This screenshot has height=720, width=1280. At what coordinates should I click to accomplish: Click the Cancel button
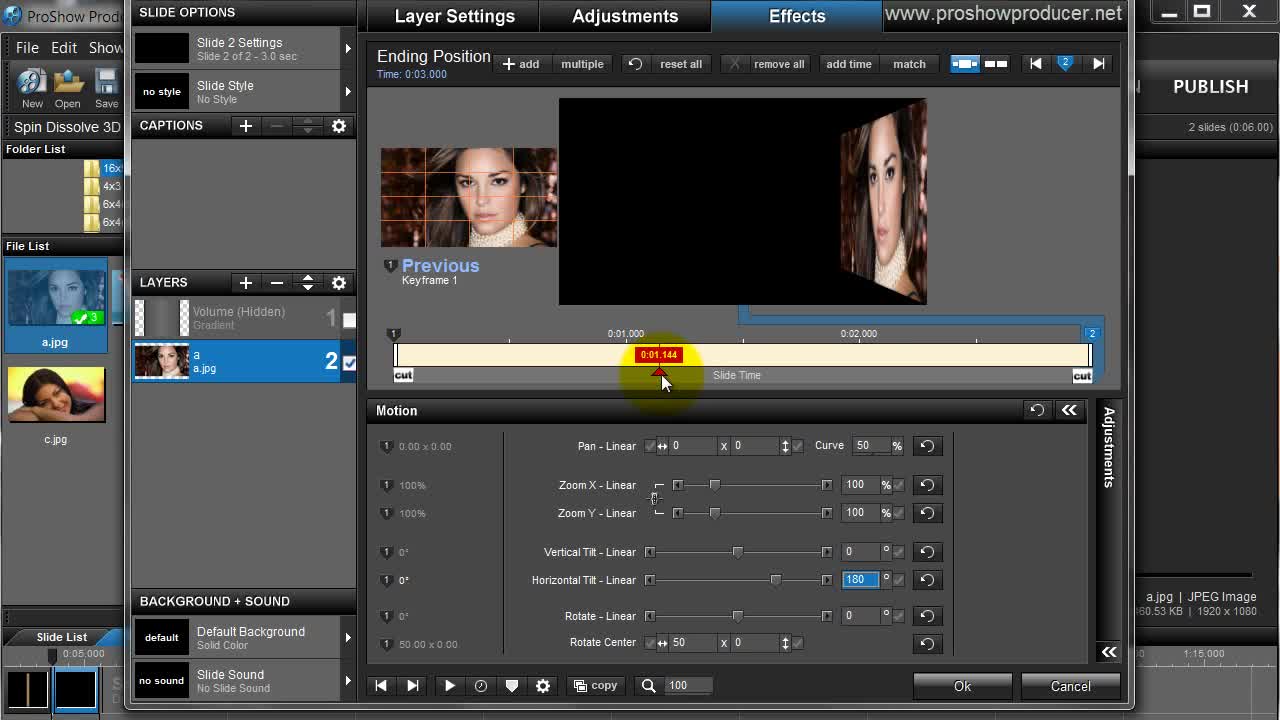click(1070, 686)
